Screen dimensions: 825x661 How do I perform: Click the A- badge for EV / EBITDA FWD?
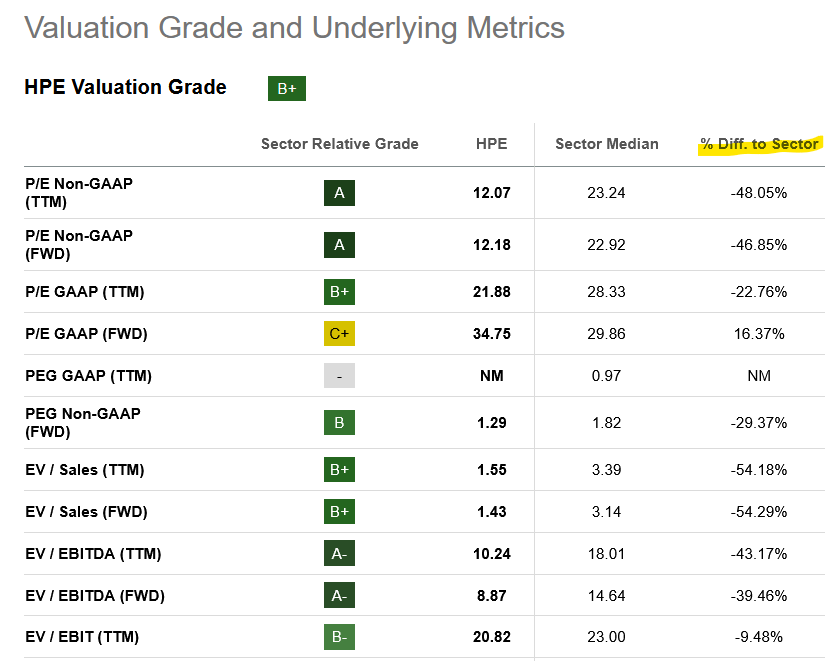339,595
